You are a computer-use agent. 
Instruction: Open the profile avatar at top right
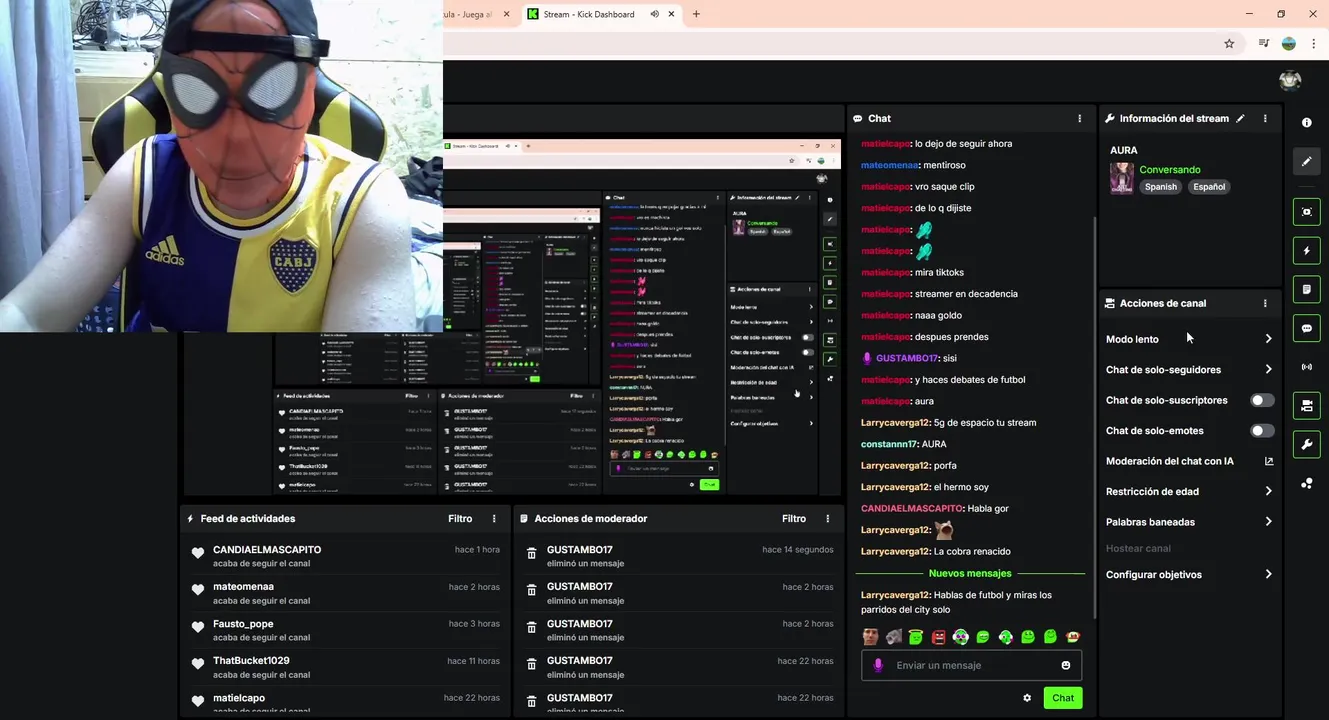click(x=1290, y=80)
